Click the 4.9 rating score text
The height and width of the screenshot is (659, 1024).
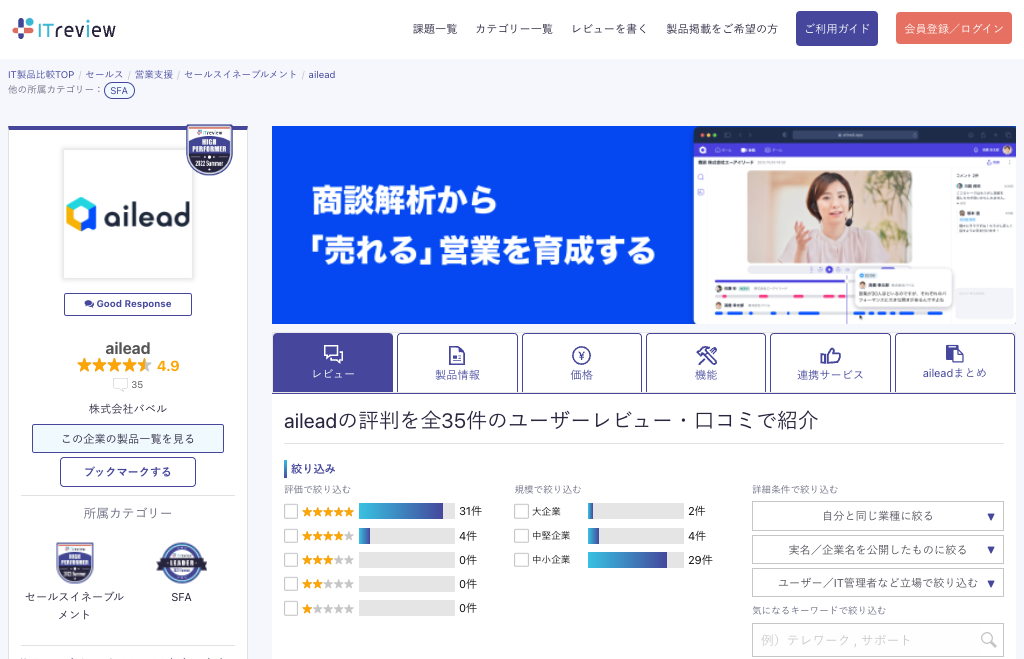[x=168, y=366]
